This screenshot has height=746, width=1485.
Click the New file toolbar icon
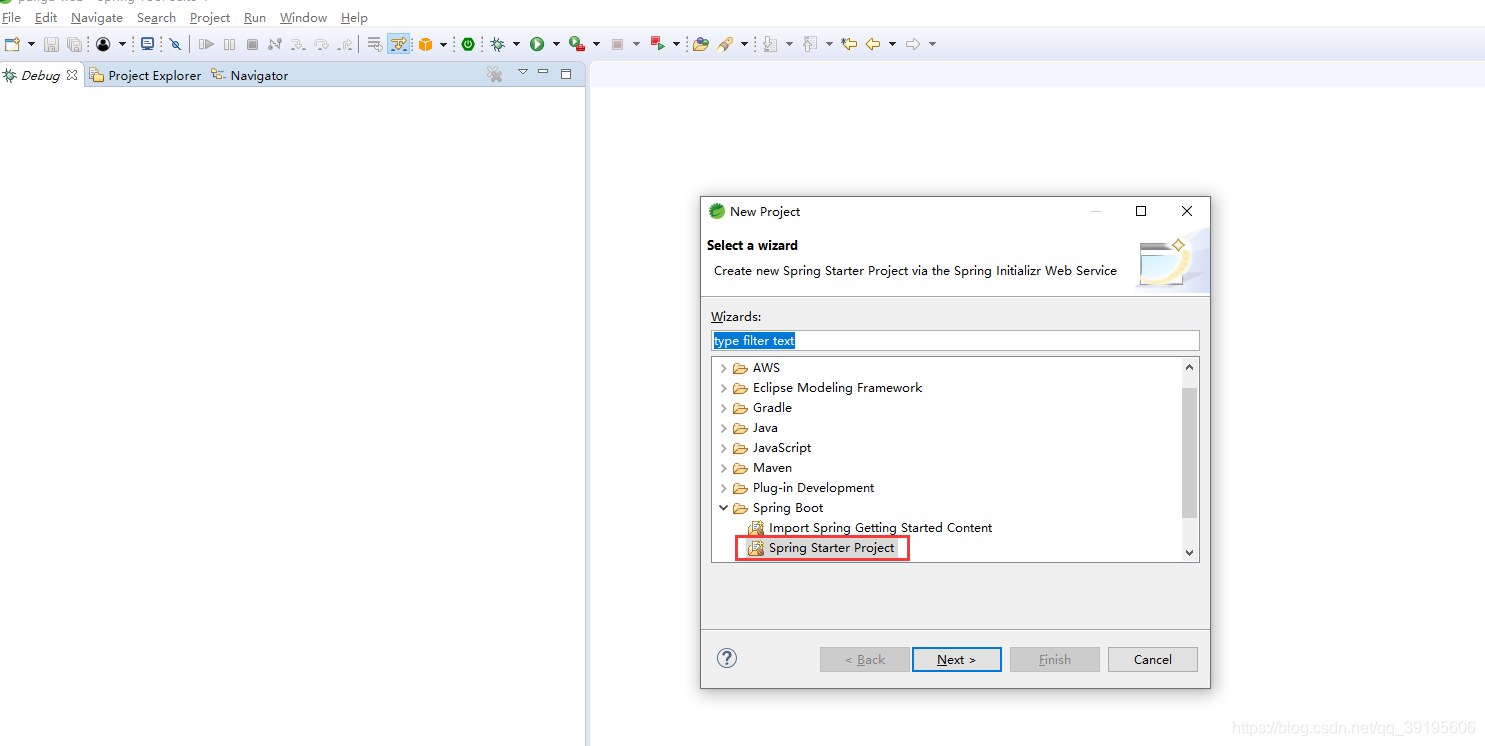12,44
